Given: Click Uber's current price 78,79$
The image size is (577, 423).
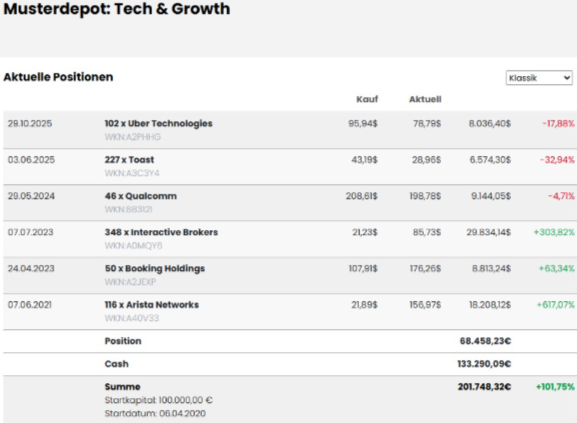Looking at the screenshot, I should tap(427, 123).
